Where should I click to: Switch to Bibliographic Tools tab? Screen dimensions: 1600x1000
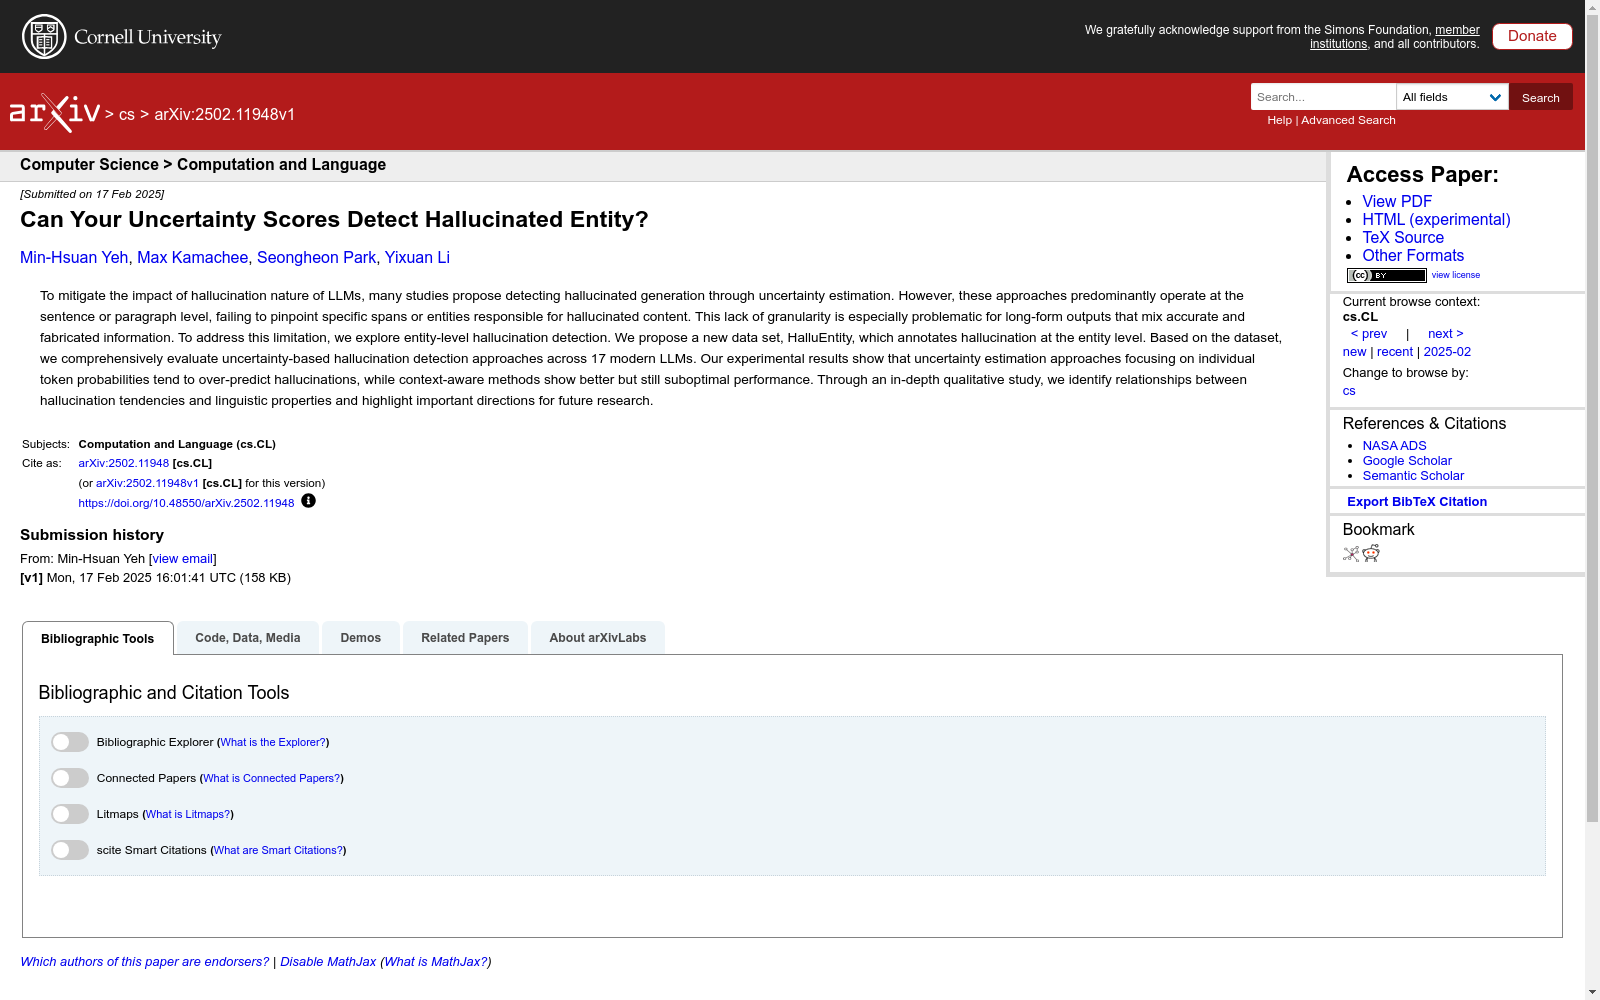point(98,638)
